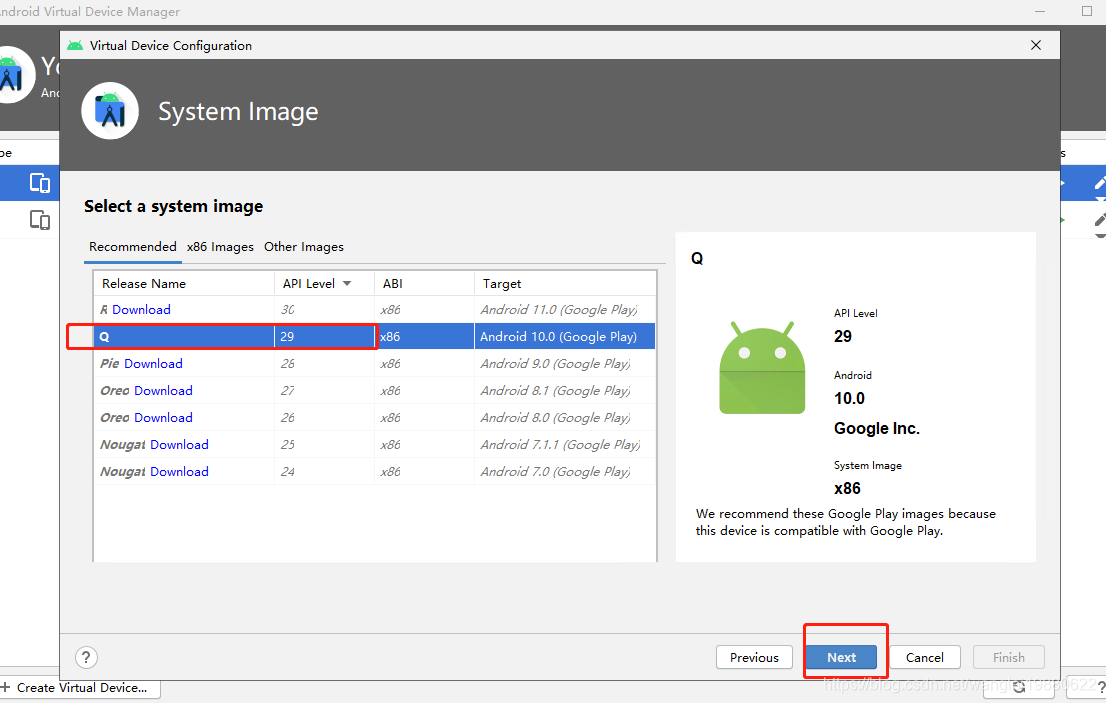
Task: Click the Previous button
Action: click(x=754, y=657)
